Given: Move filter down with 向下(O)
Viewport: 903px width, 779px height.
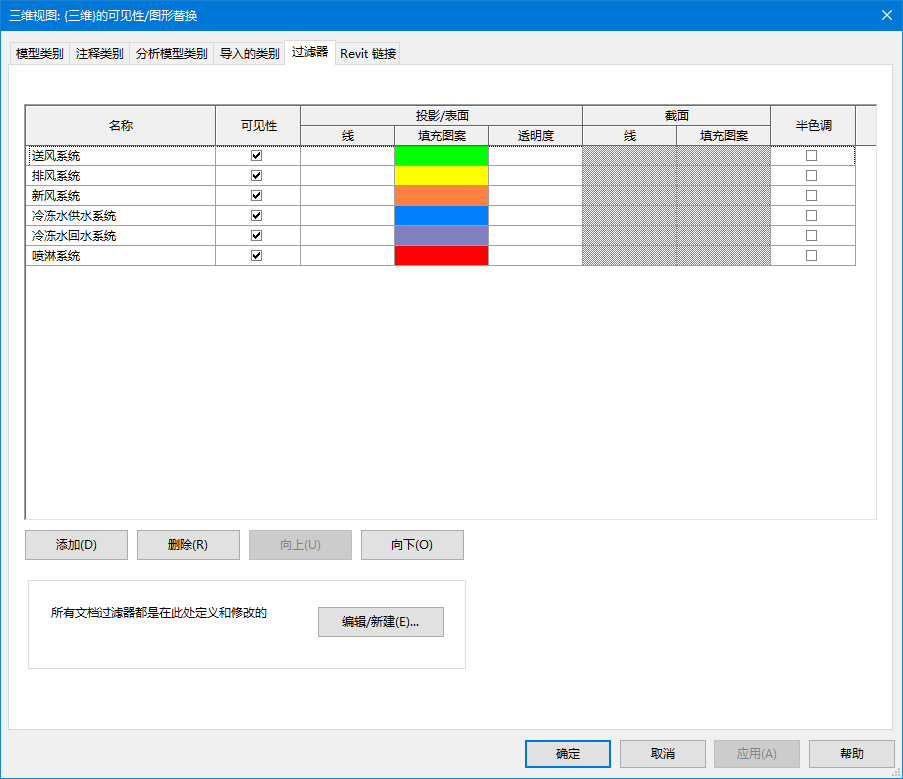Looking at the screenshot, I should [x=412, y=545].
